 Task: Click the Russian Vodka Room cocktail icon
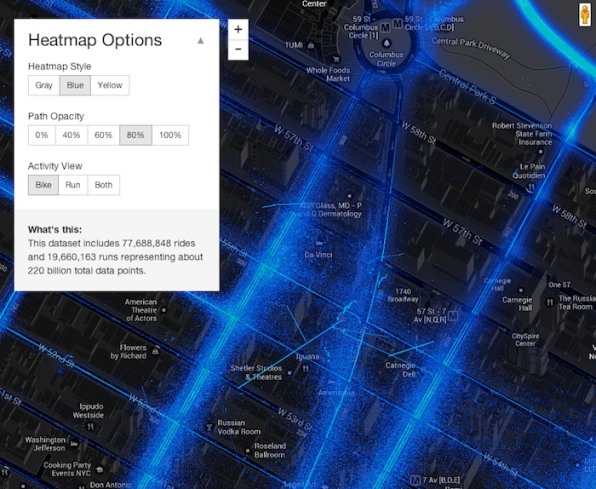[x=209, y=427]
